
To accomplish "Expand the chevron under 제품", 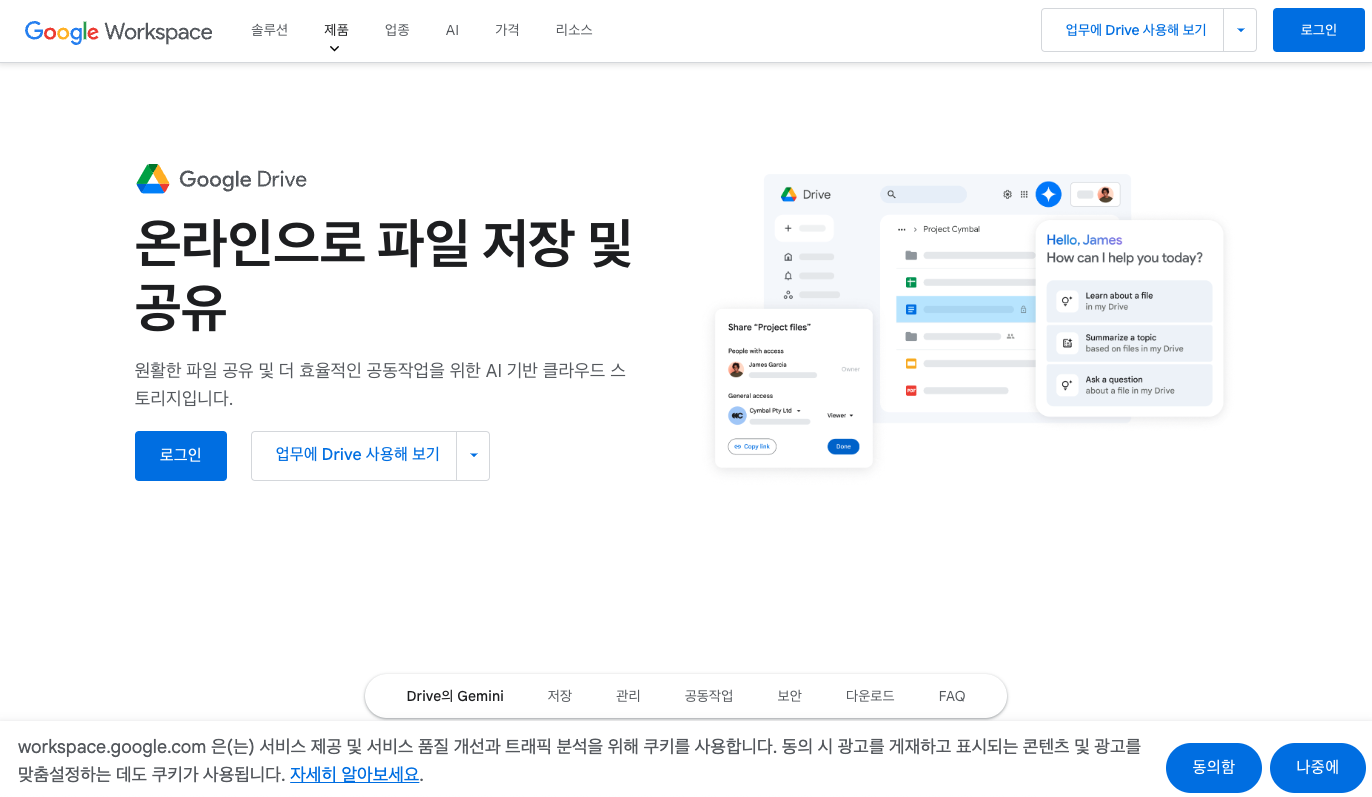I will (x=334, y=48).
